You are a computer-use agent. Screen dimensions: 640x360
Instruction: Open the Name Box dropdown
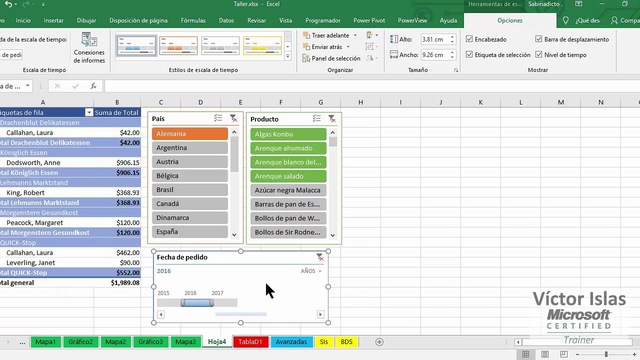[x=27, y=86]
